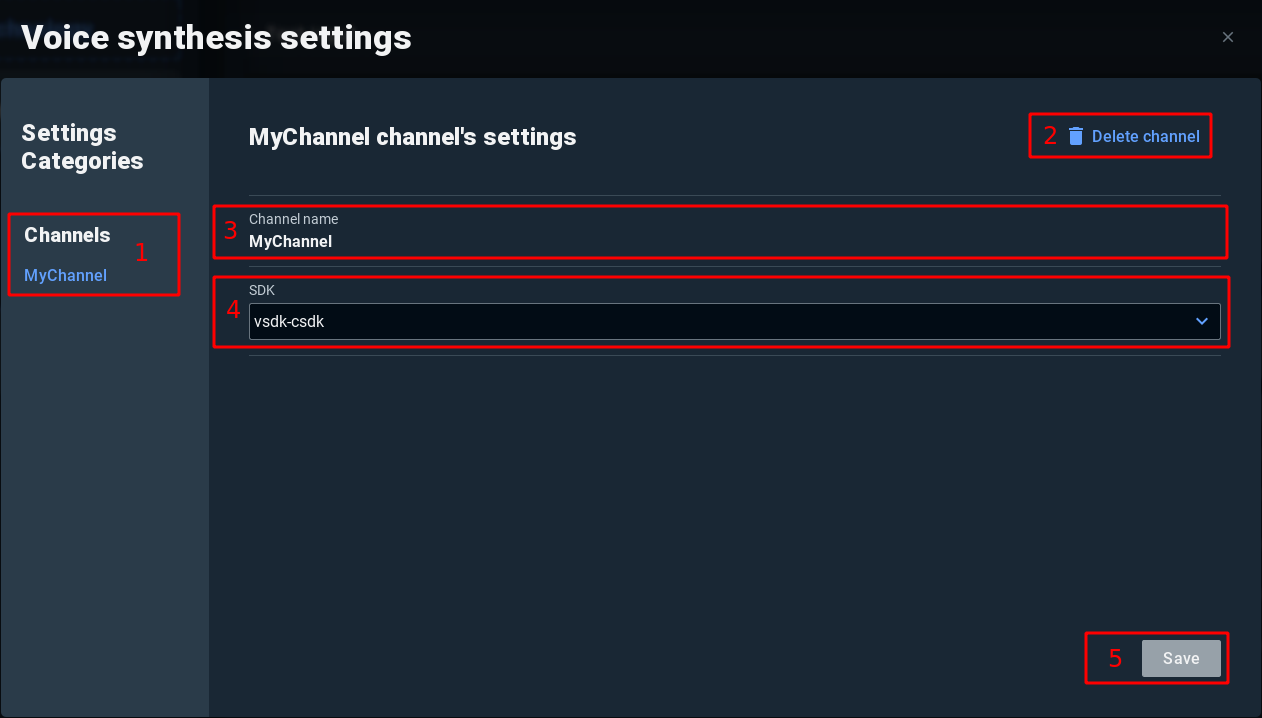Click the selected vsdk-csdk value text
The width and height of the screenshot is (1262, 718).
(289, 321)
